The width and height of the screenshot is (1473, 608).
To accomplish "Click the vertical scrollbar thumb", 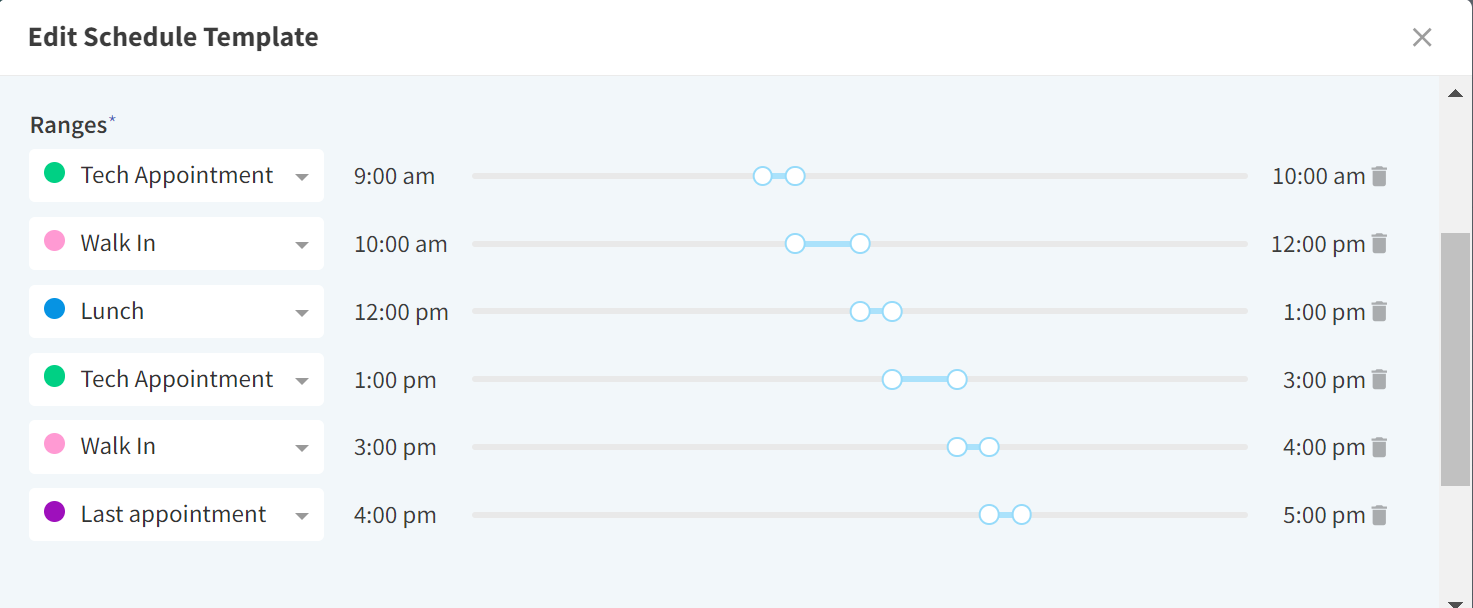I will [x=1455, y=360].
